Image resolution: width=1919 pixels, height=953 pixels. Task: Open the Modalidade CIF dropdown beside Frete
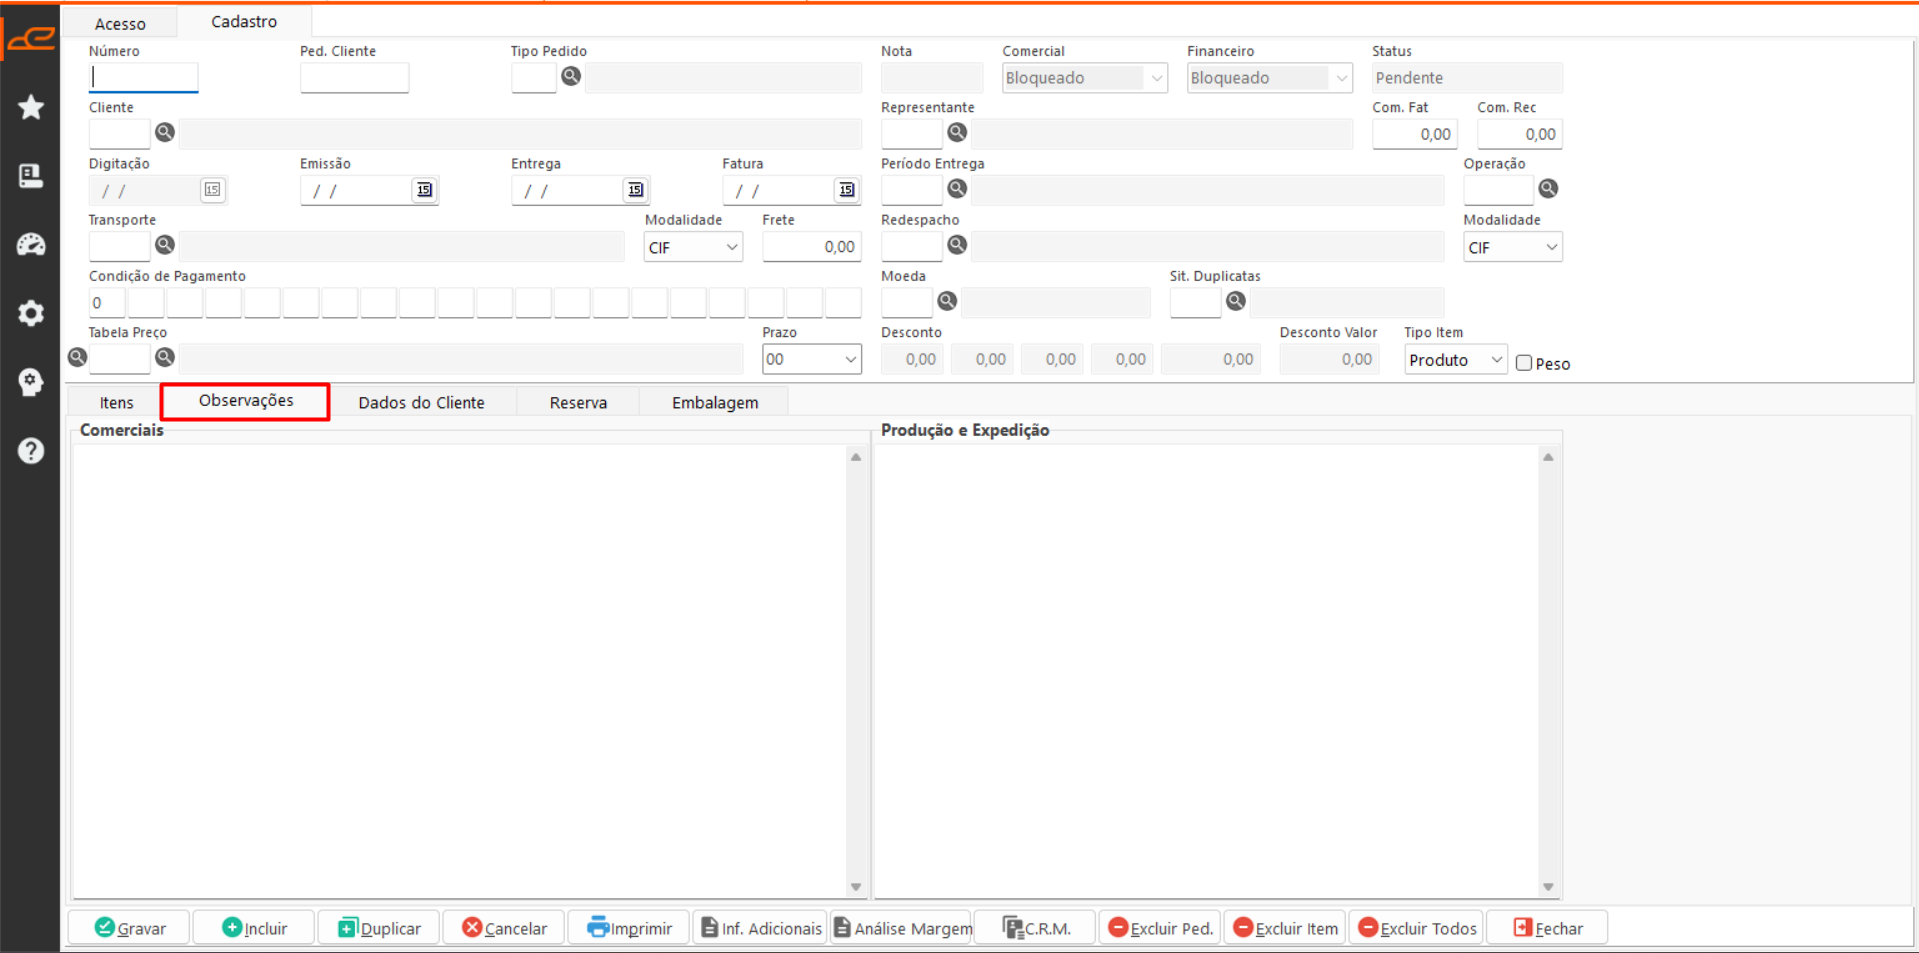pos(693,247)
